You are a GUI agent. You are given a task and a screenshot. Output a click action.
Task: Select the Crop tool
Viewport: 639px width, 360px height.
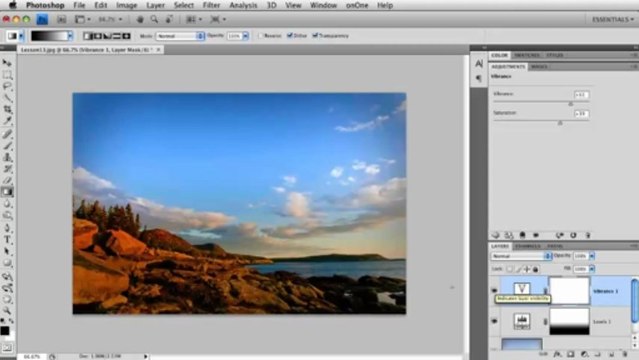pyautogui.click(x=7, y=109)
